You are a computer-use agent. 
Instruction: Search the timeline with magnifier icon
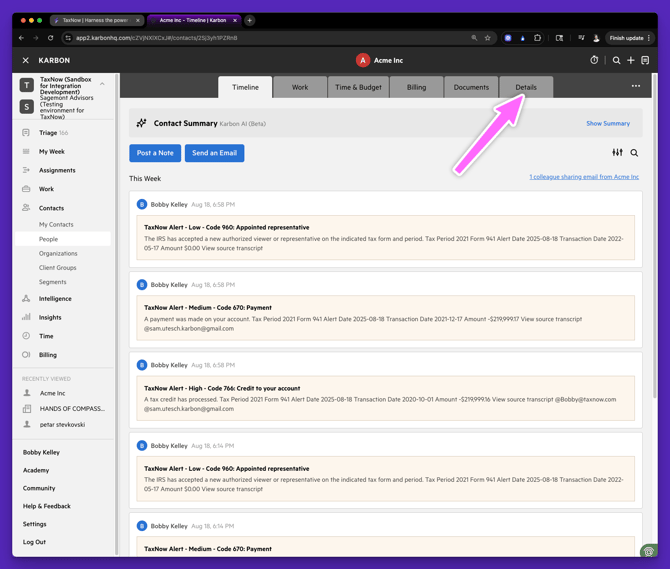click(634, 153)
